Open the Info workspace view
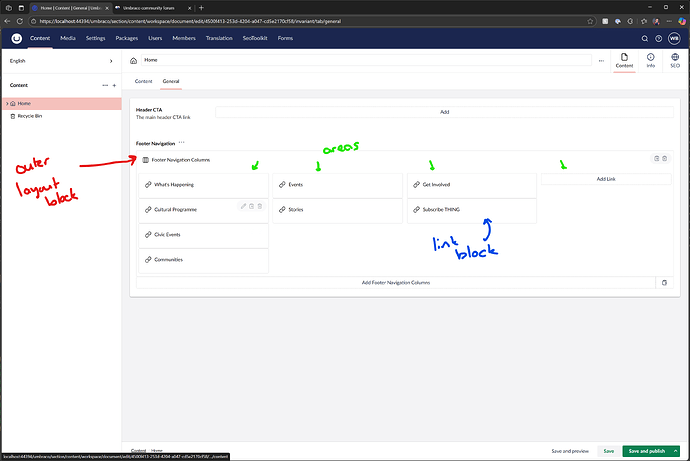This screenshot has width=690, height=461. click(651, 60)
